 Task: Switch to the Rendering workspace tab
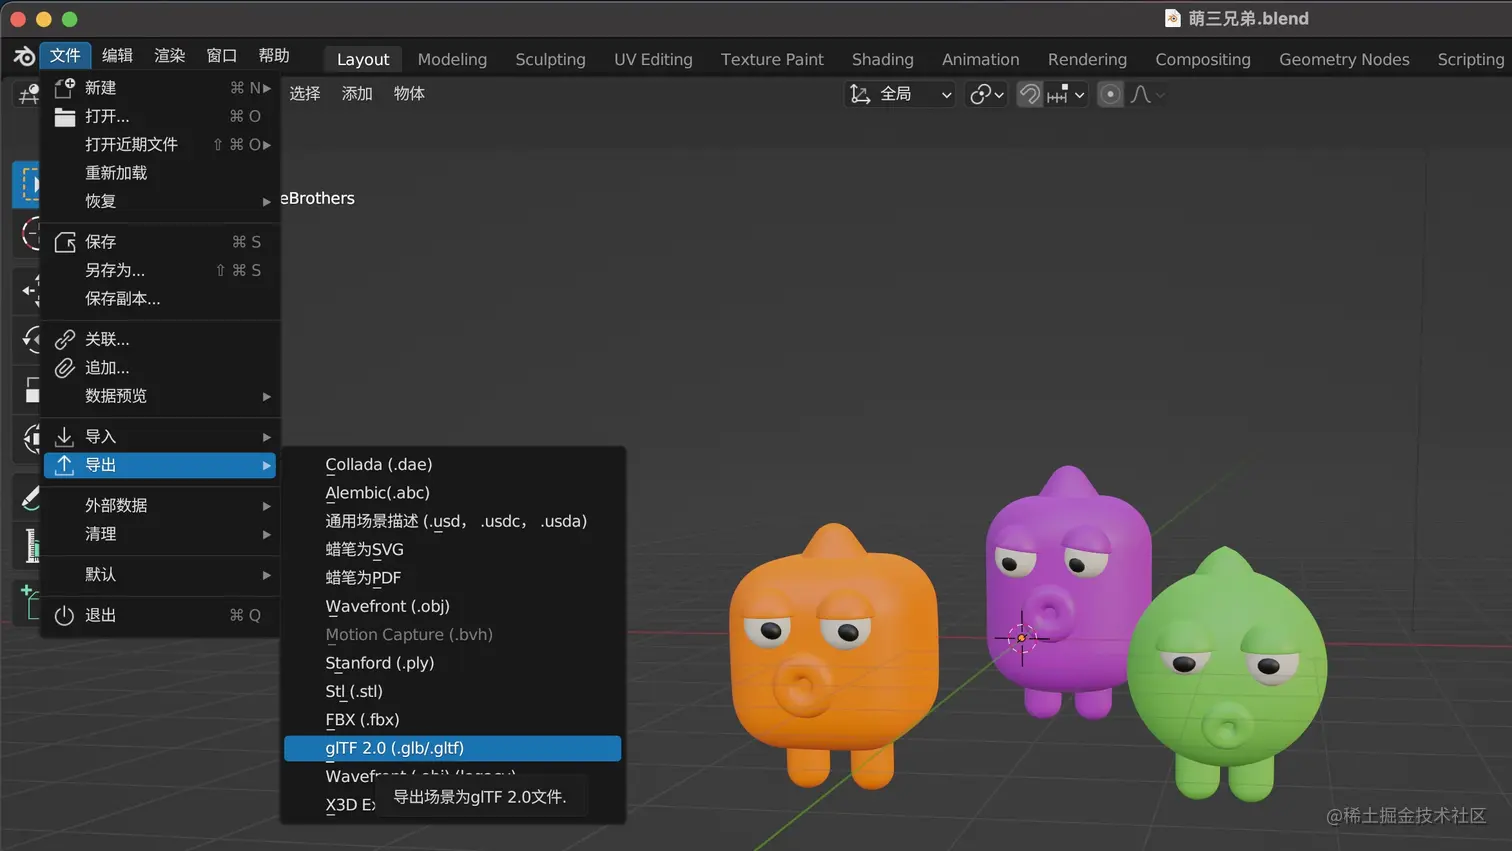[1087, 60]
